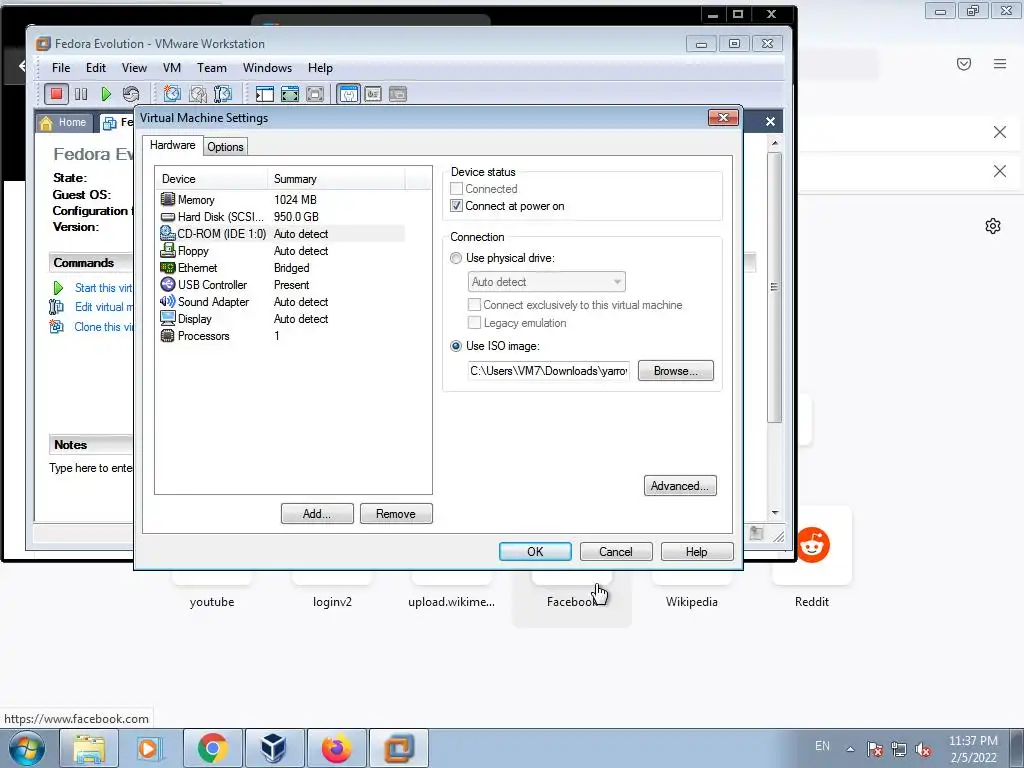Viewport: 1024px width, 768px height.
Task: Open the Auto detect physical drive dropdown
Action: pyautogui.click(x=547, y=282)
